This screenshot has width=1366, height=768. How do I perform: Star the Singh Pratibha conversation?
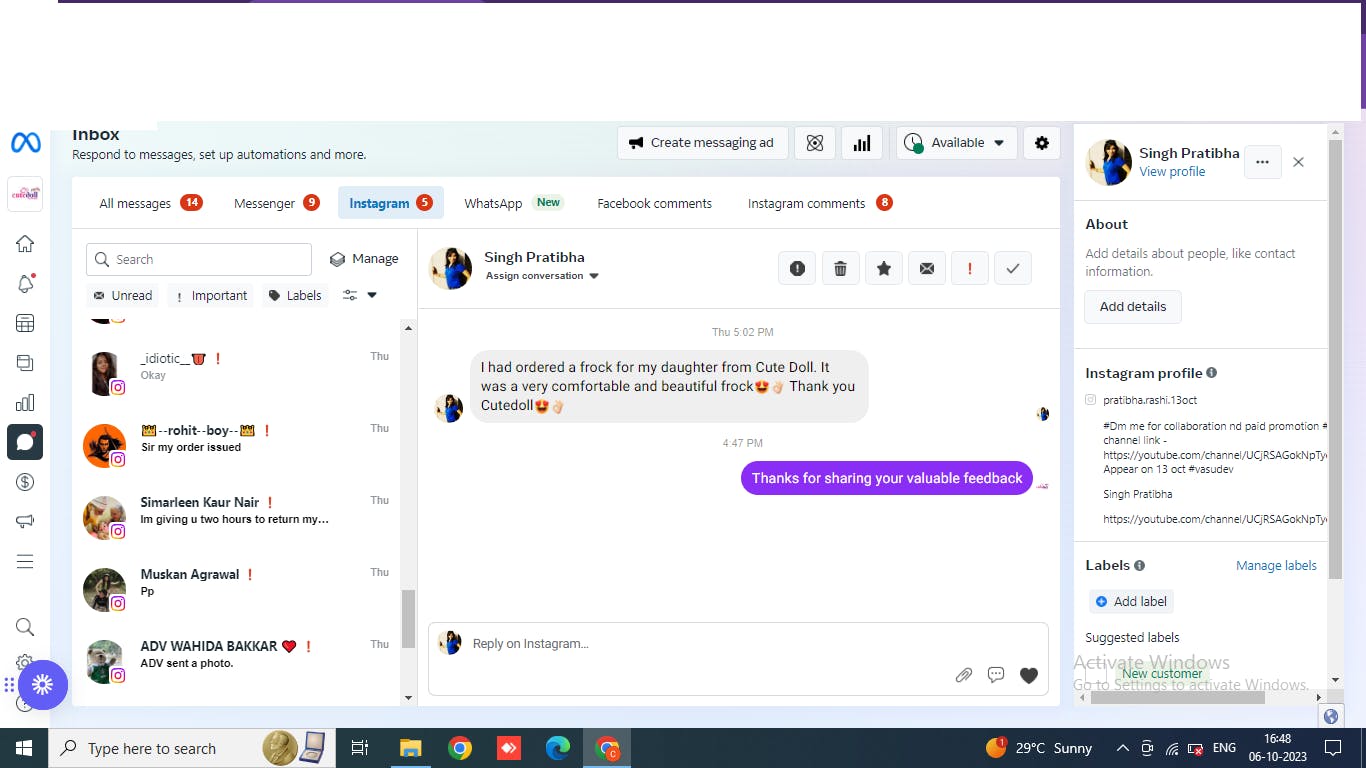coord(884,268)
